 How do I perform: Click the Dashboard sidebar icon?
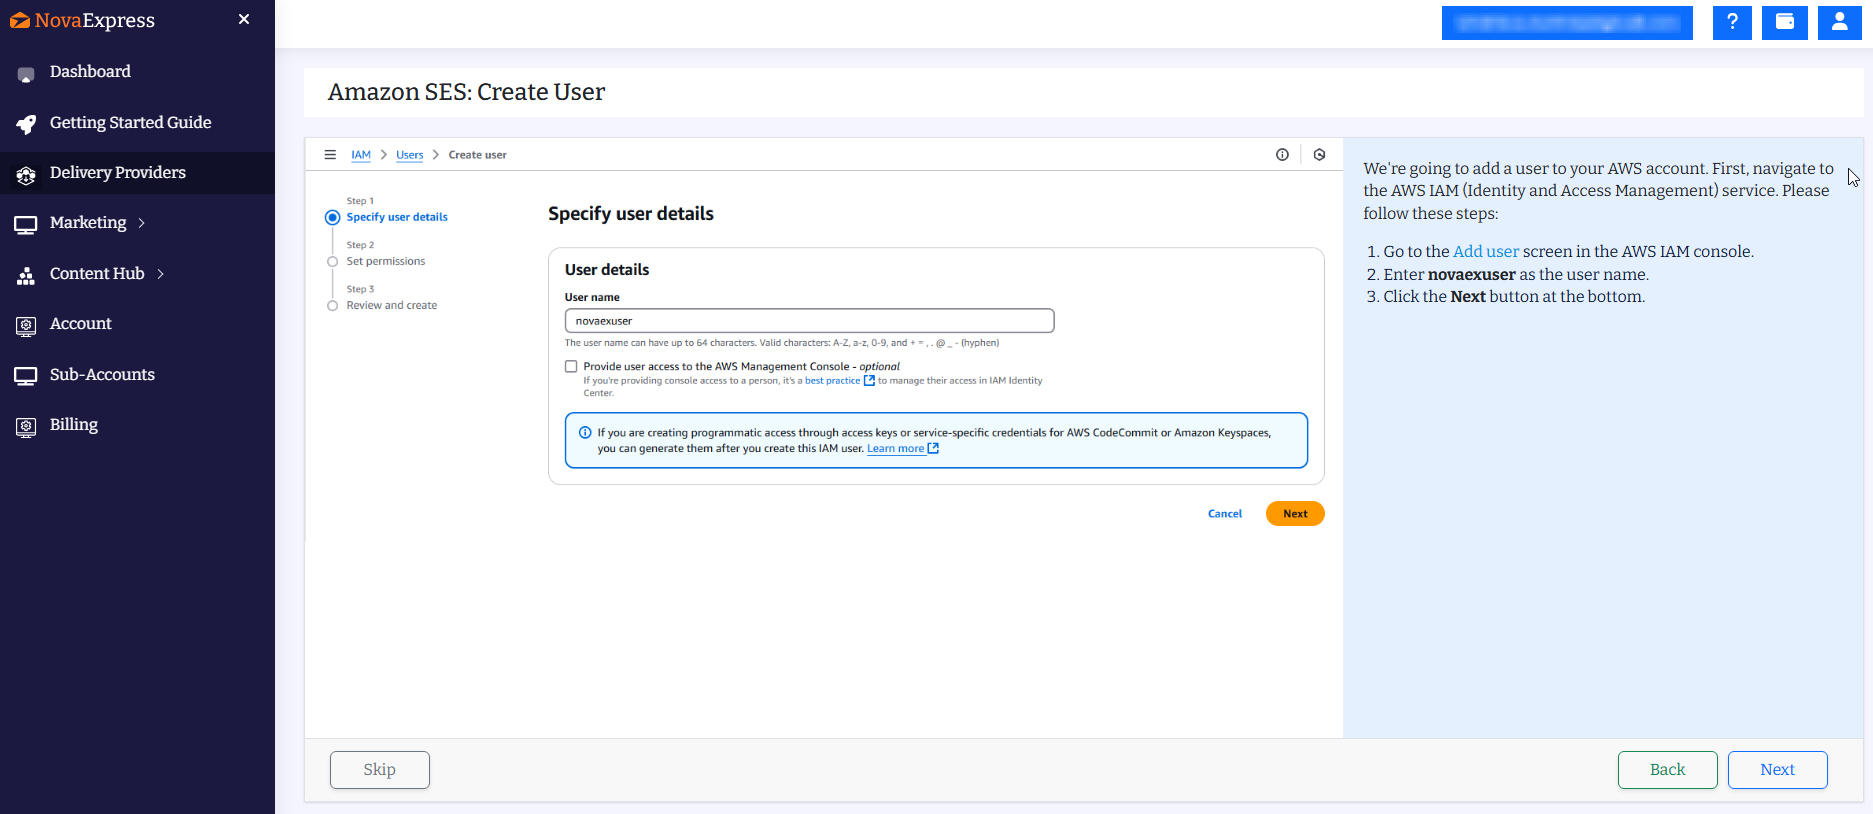pyautogui.click(x=26, y=73)
